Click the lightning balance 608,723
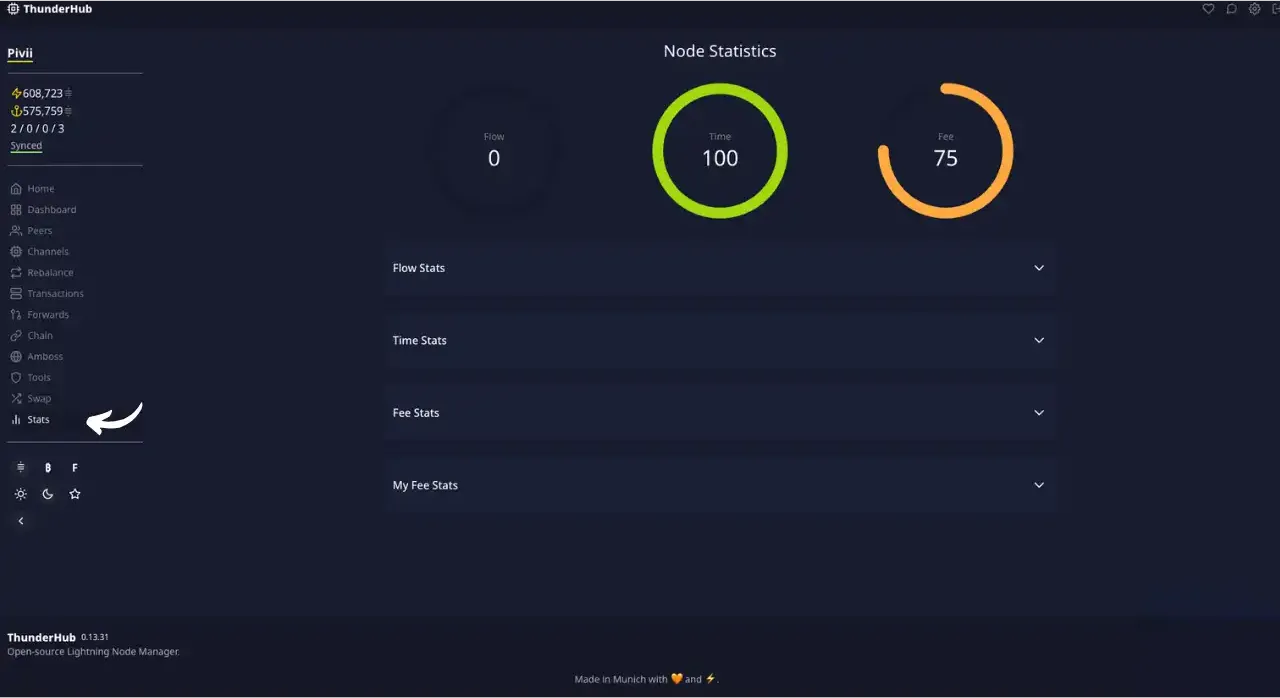Viewport: 1280px width, 698px height. tap(41, 93)
